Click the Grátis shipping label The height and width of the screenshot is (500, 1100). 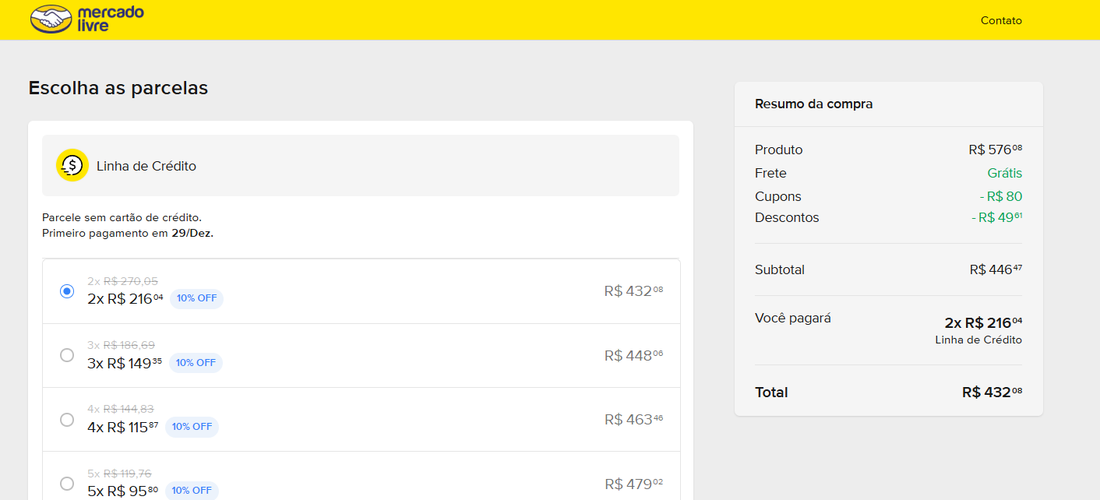click(1005, 173)
